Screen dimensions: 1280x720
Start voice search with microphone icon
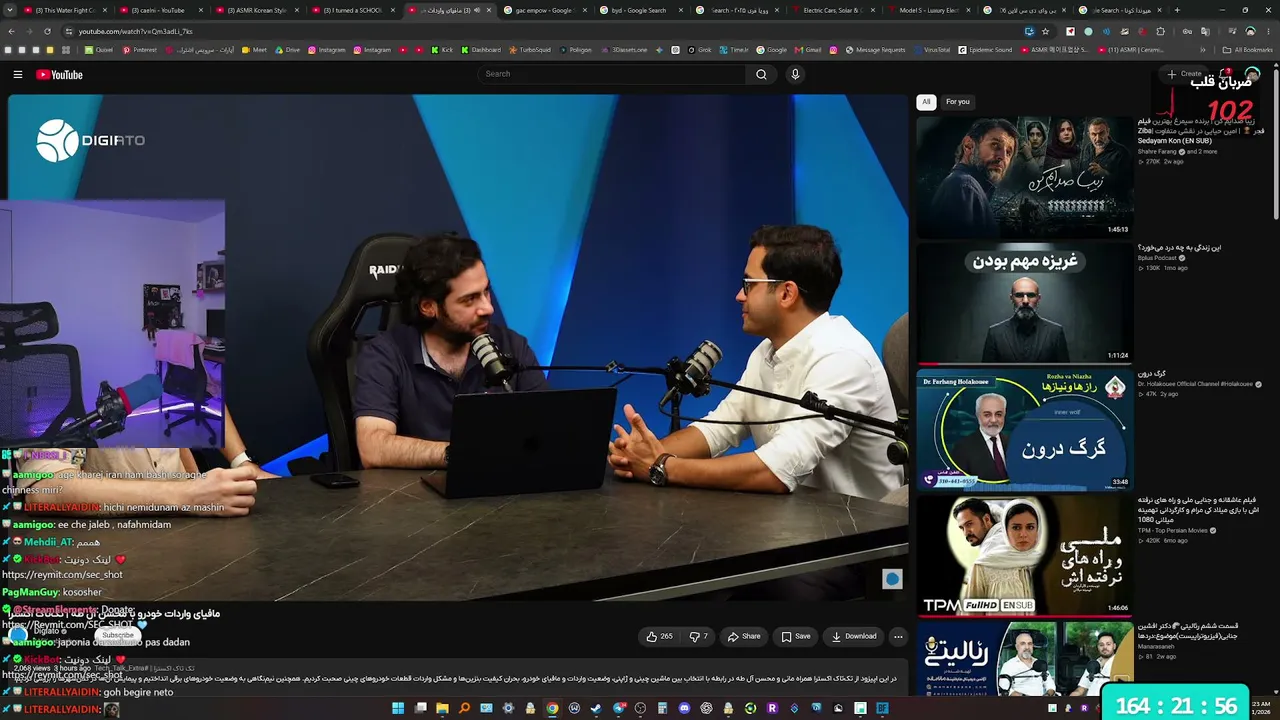[x=795, y=74]
